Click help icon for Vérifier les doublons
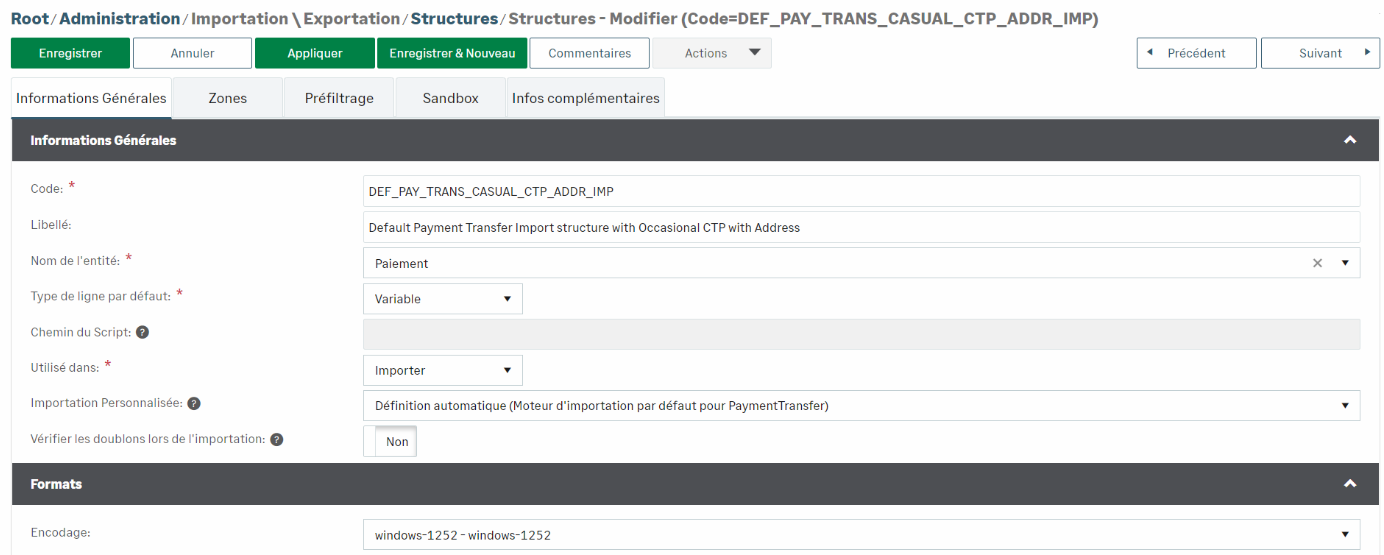 (x=277, y=440)
